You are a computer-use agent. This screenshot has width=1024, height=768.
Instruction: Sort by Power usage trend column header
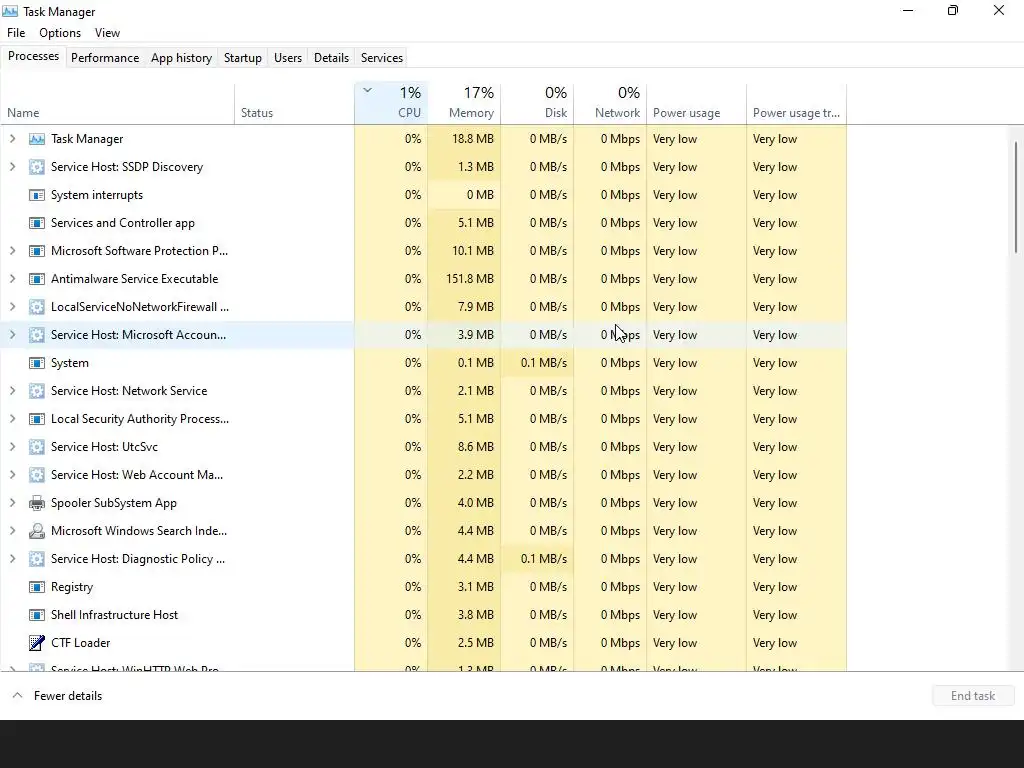[x=797, y=103]
